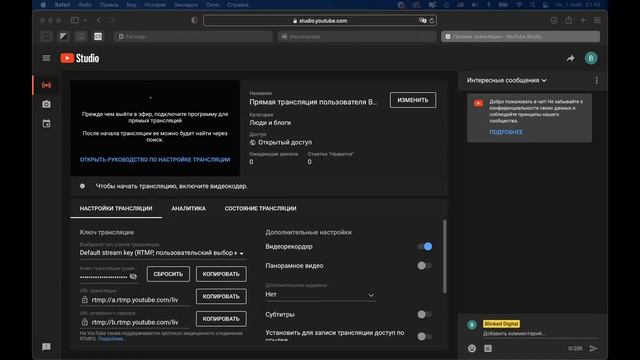Open the emoji picker in chat
The width and height of the screenshot is (640, 360).
point(472,348)
